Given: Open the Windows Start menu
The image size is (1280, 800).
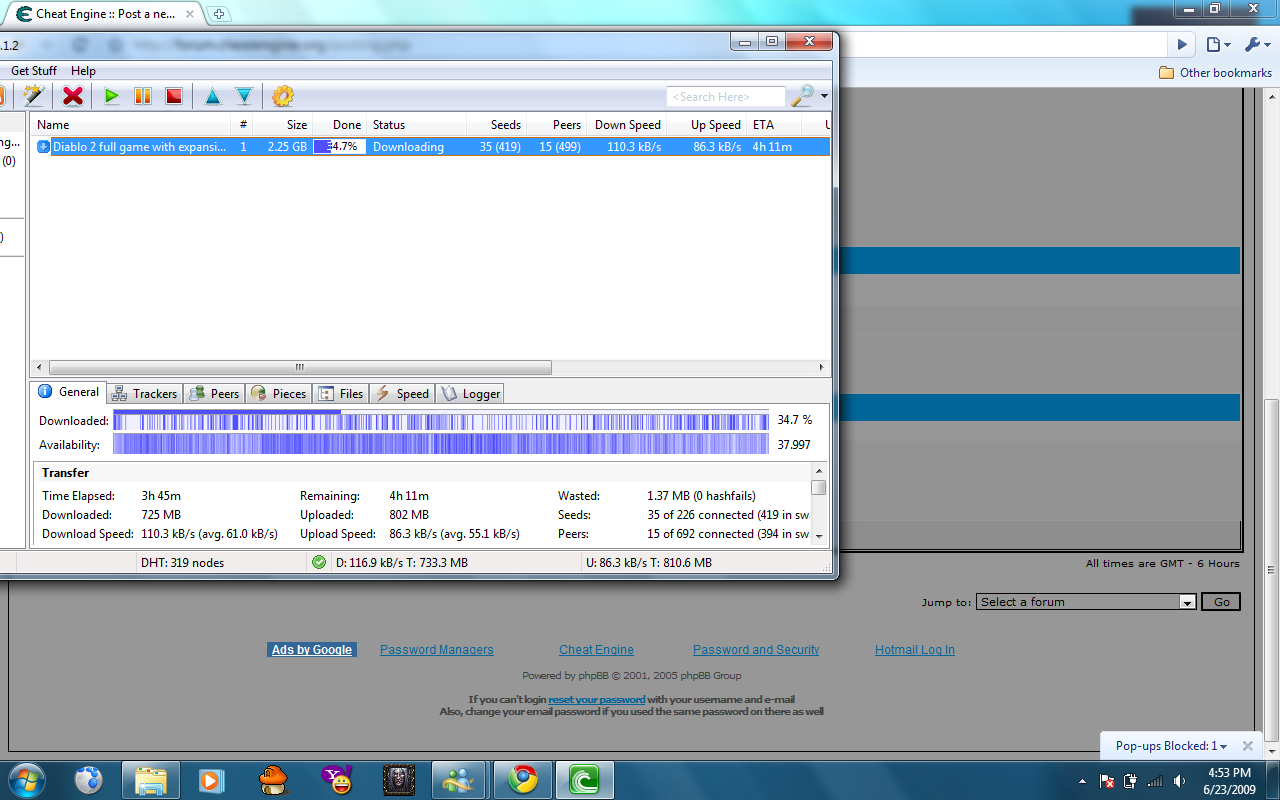Looking at the screenshot, I should pyautogui.click(x=26, y=779).
